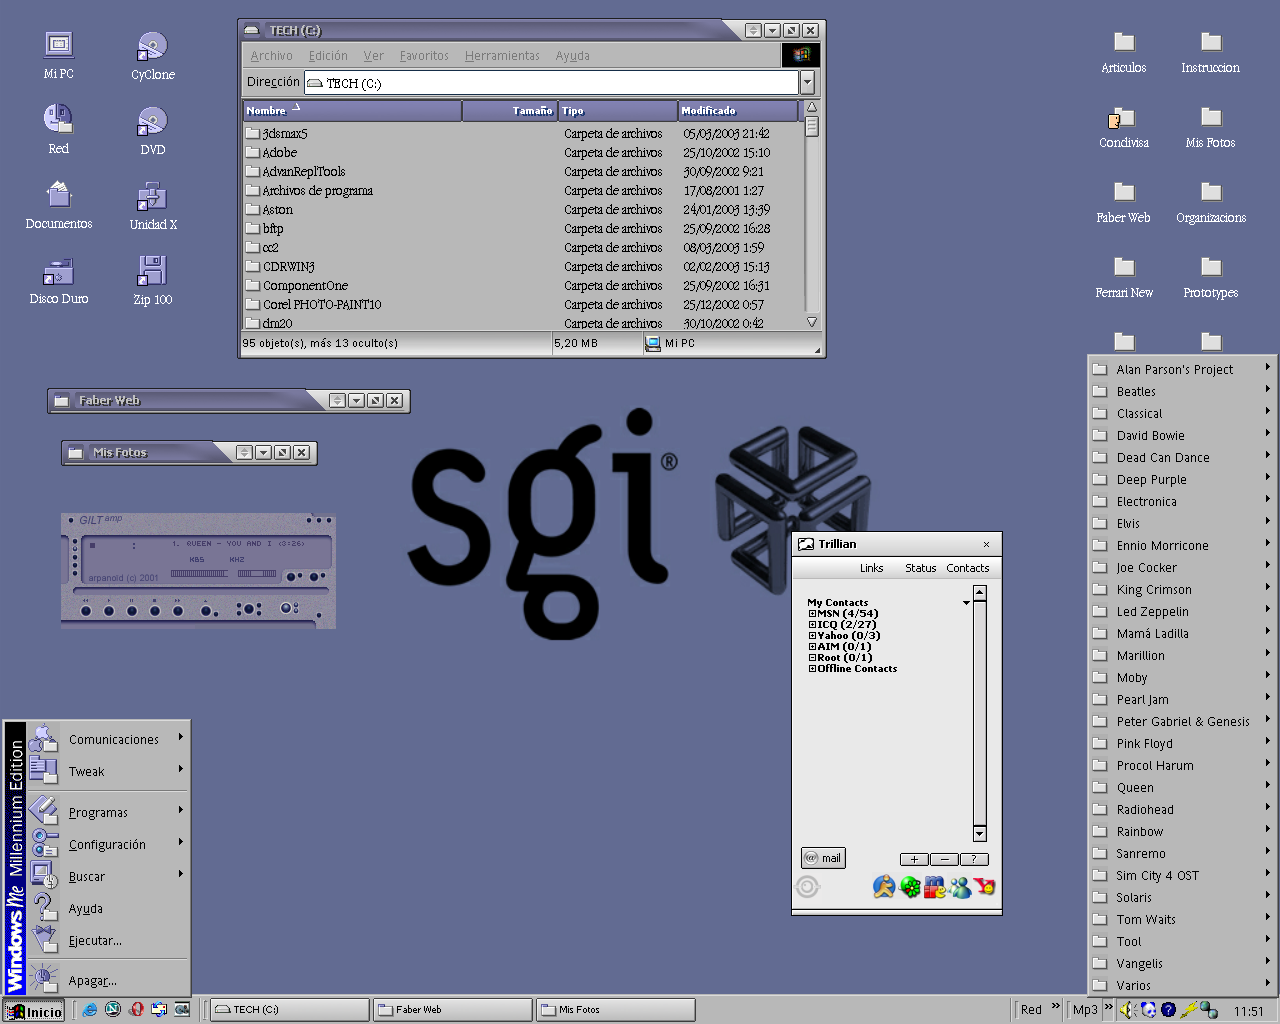1280x1024 pixels.
Task: Click the previous track button in GILTamp
Action: click(85, 610)
